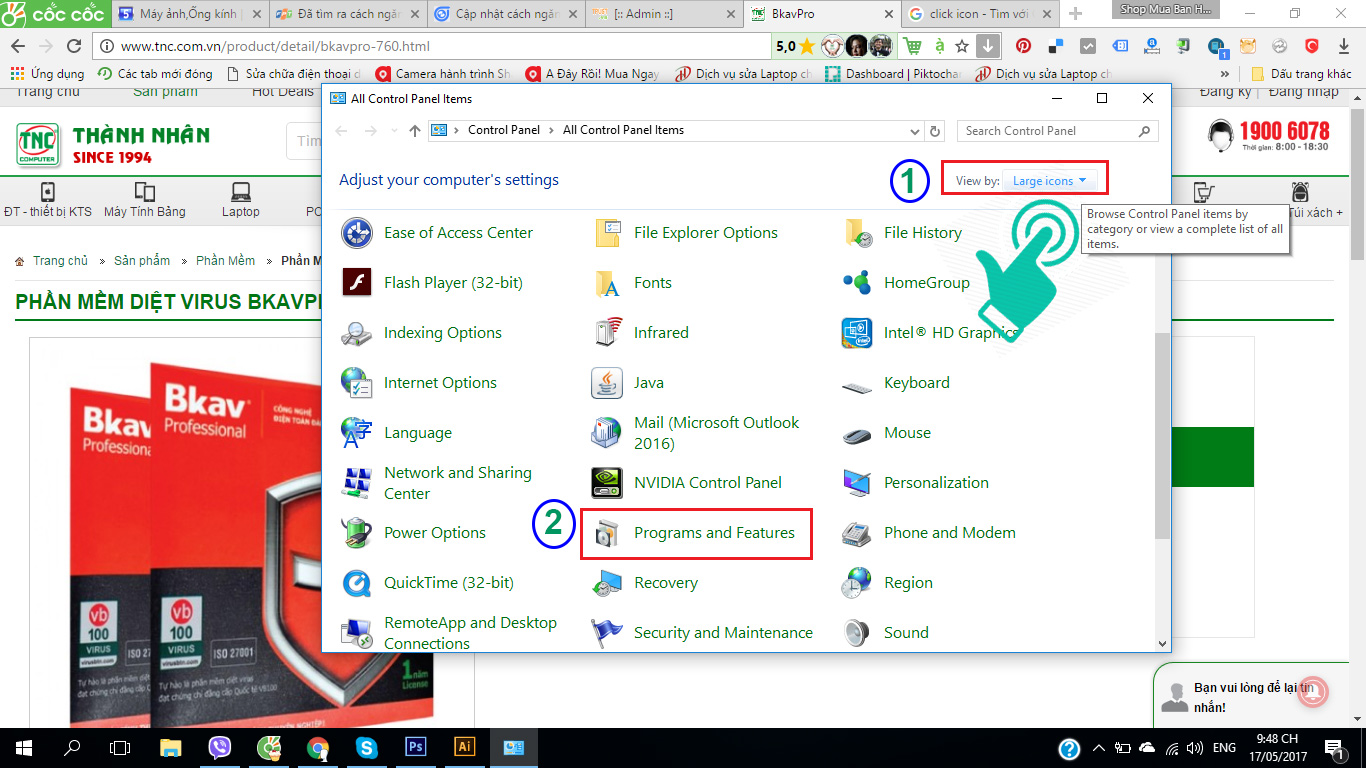This screenshot has height=768, width=1366.
Task: Bookmark this page with the star
Action: (962, 46)
